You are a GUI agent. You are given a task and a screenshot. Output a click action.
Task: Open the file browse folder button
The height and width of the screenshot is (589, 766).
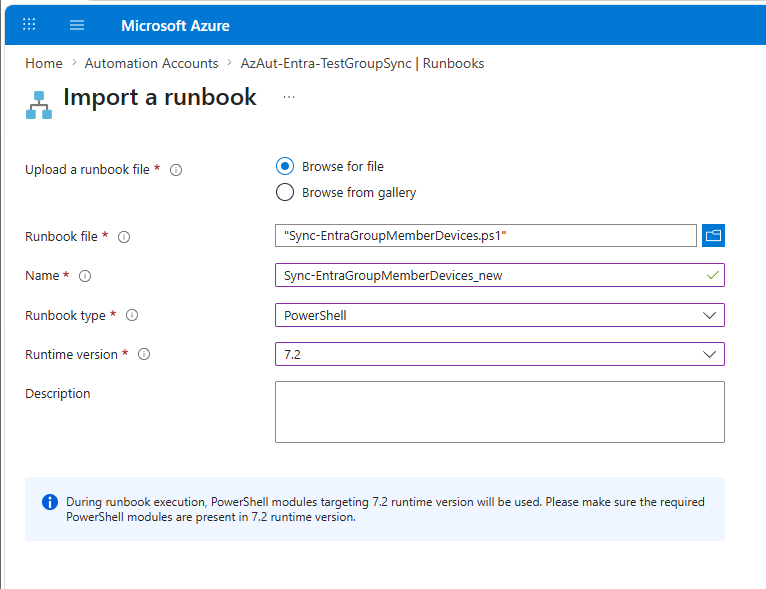click(713, 235)
